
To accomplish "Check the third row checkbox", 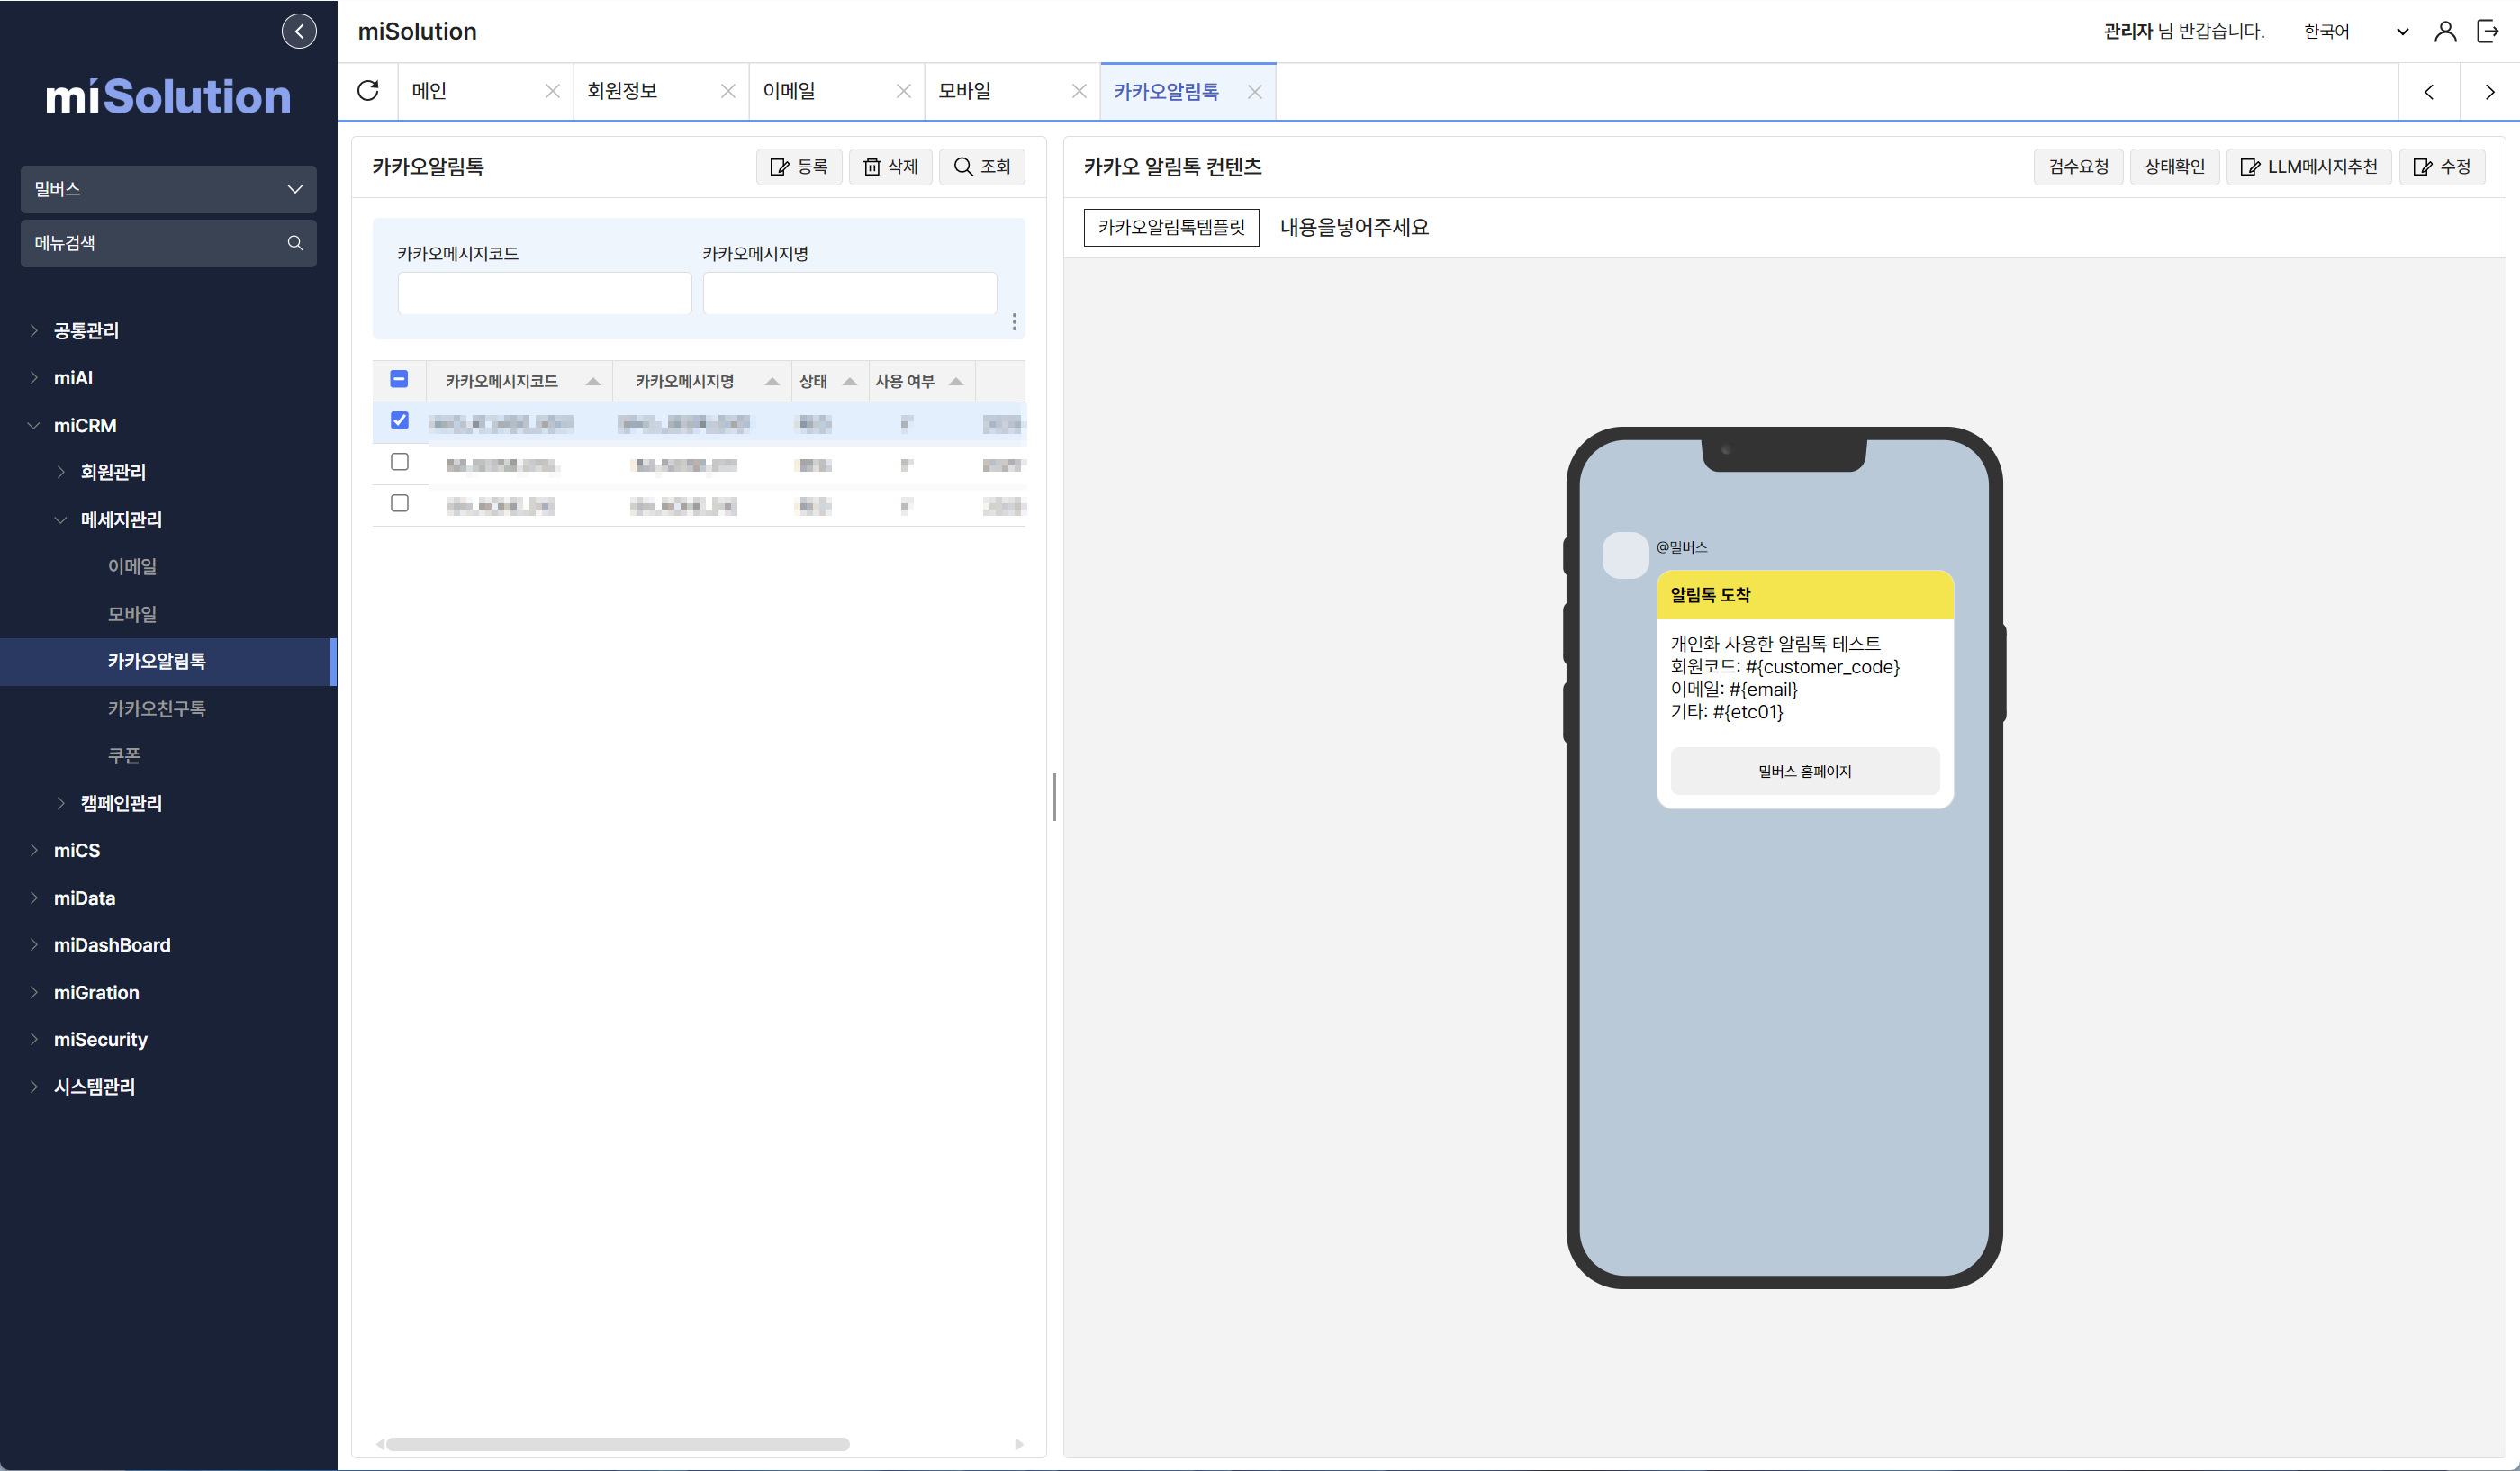I will pyautogui.click(x=400, y=503).
